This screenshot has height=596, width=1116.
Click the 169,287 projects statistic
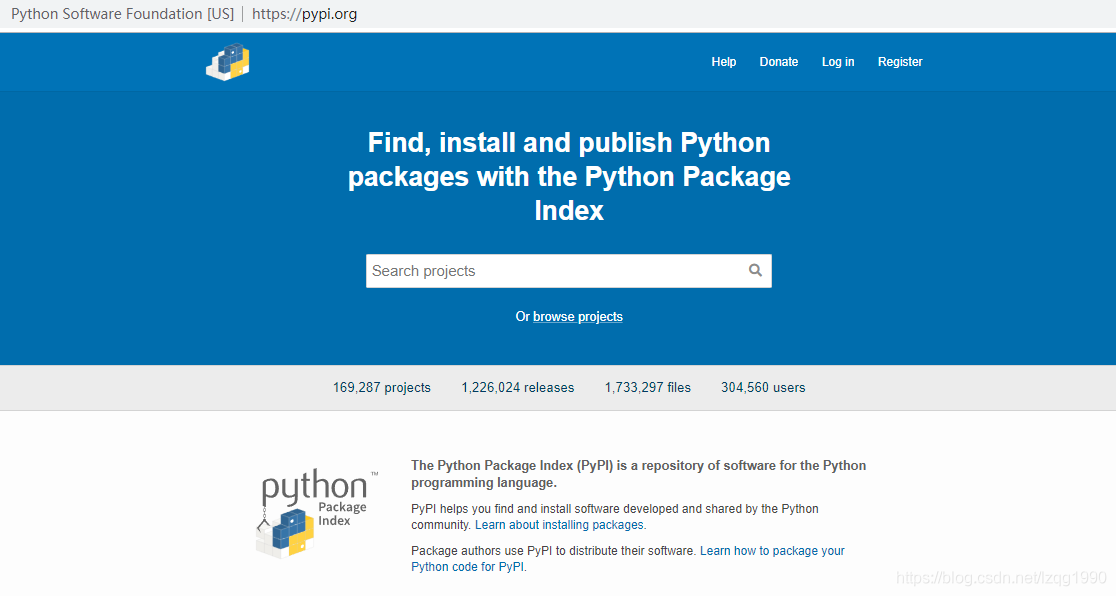pos(381,387)
